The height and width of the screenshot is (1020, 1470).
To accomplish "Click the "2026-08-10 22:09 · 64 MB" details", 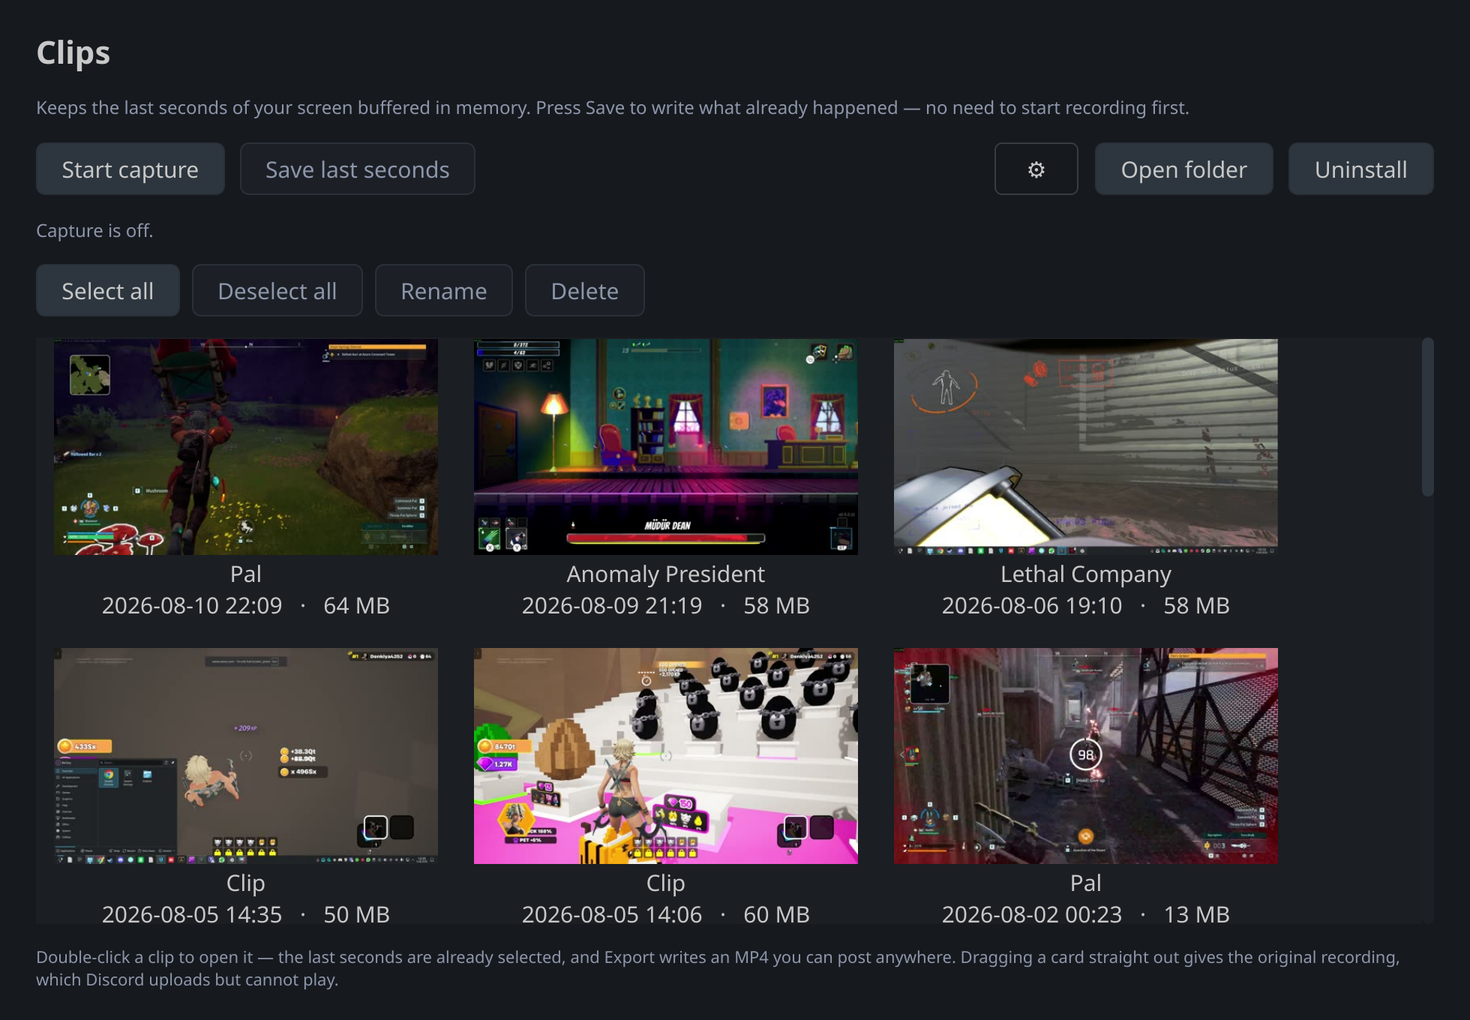I will click(246, 606).
